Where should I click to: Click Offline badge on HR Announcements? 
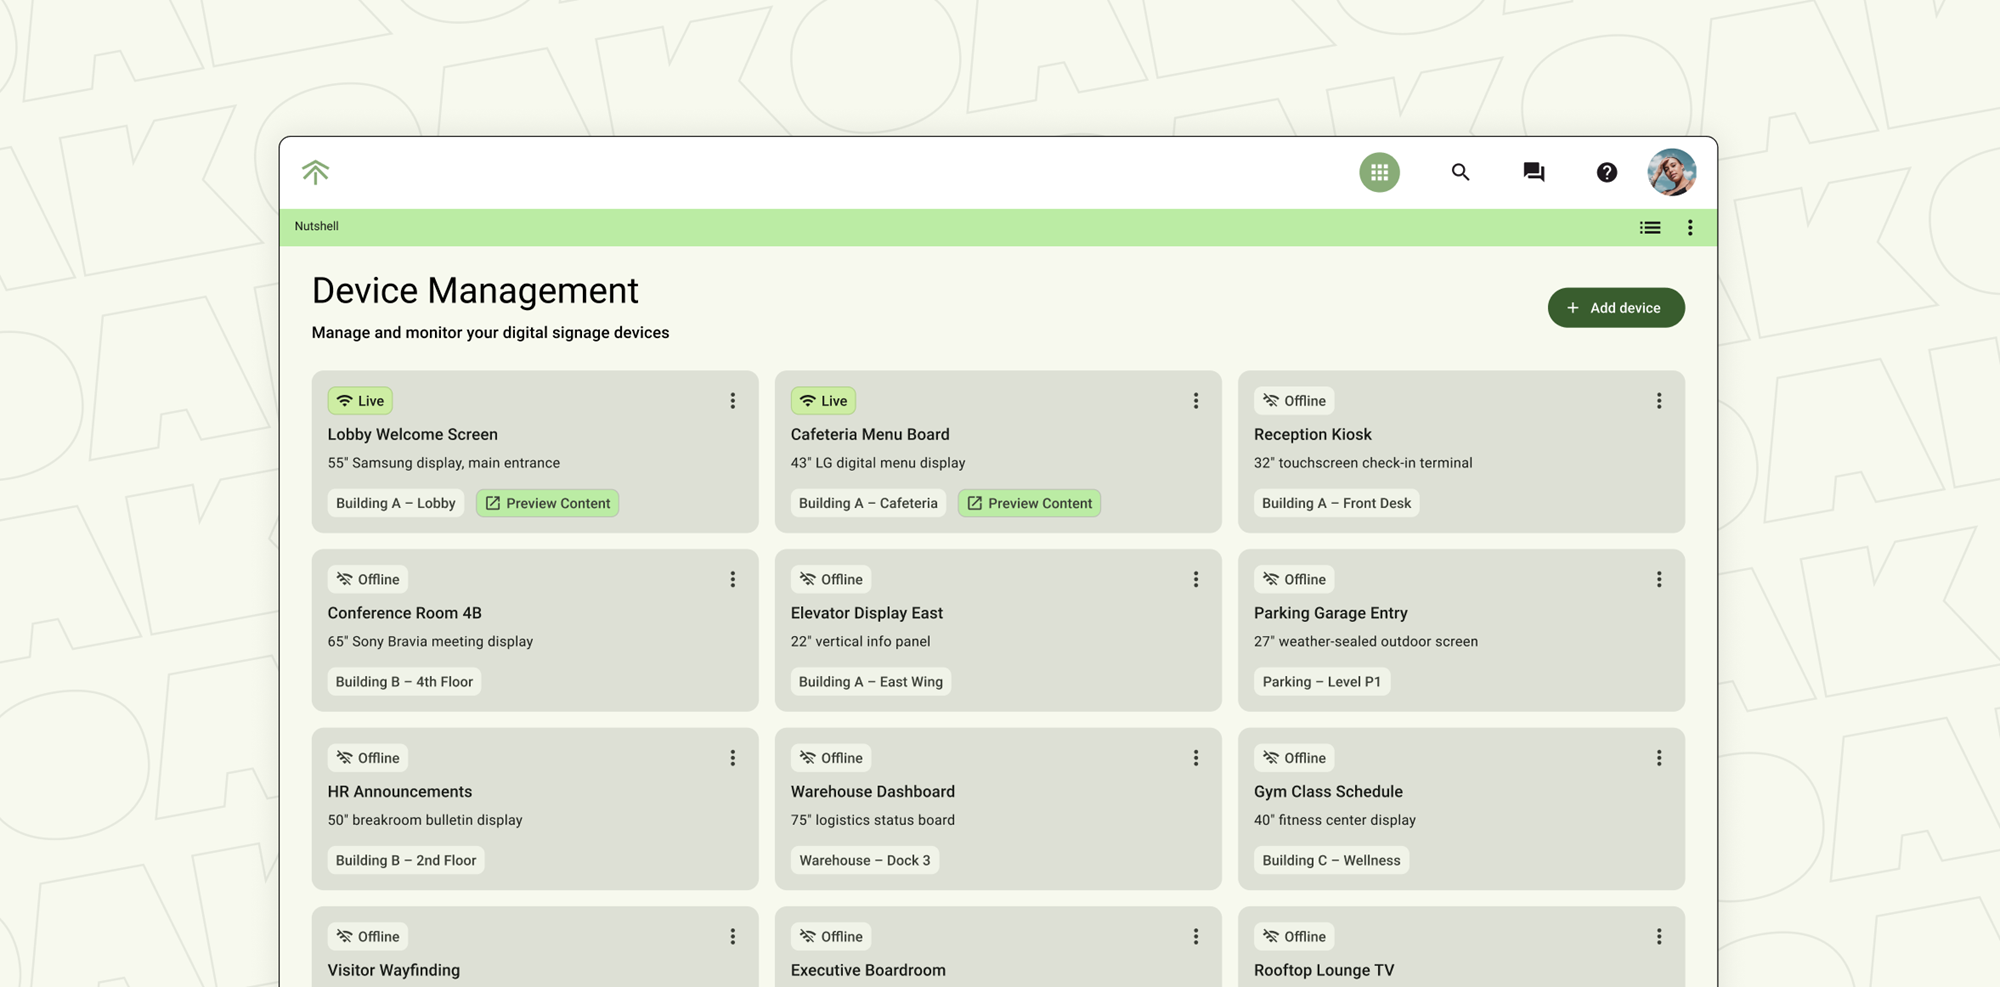[368, 758]
